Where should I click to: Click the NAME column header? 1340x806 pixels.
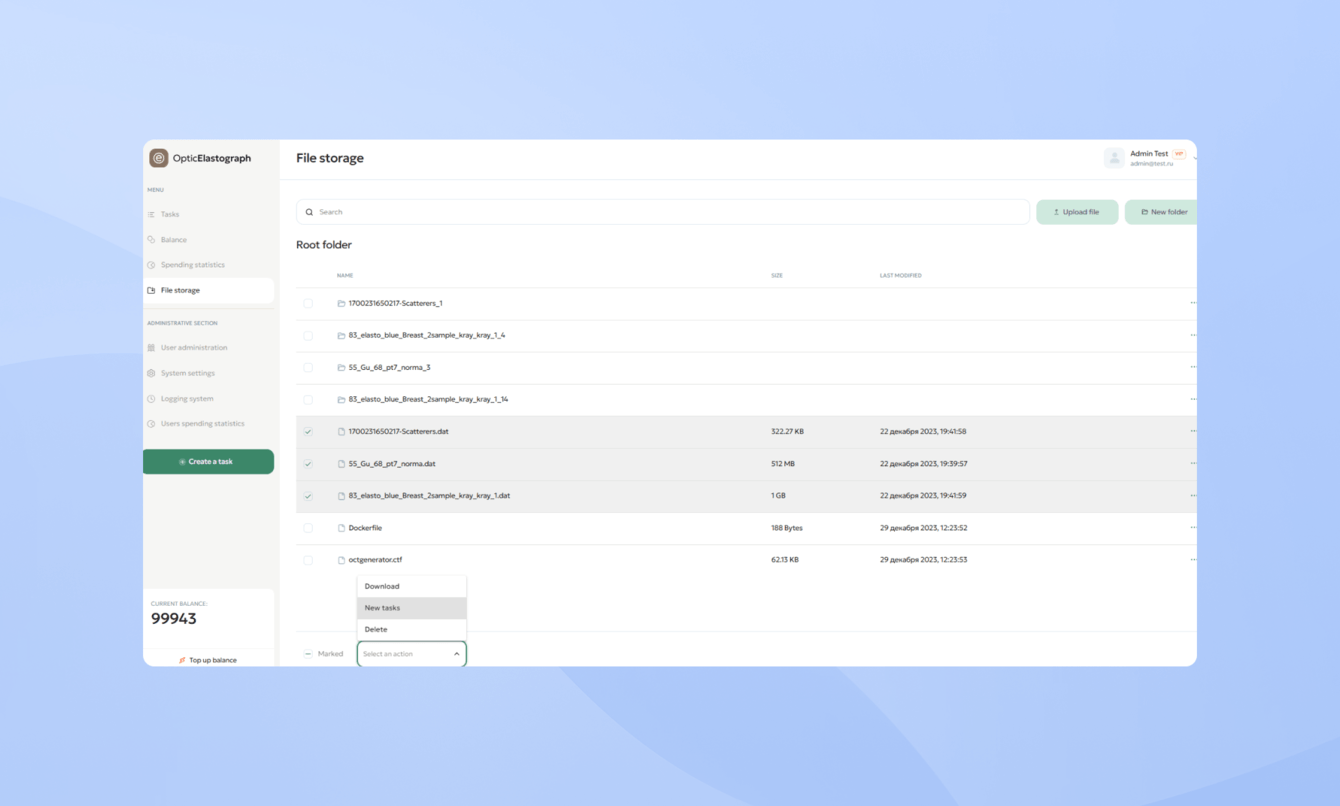tap(345, 276)
